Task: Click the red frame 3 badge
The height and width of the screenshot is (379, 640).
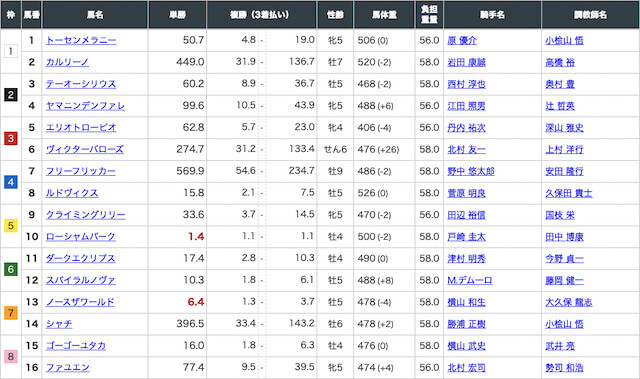Action: coord(11,139)
